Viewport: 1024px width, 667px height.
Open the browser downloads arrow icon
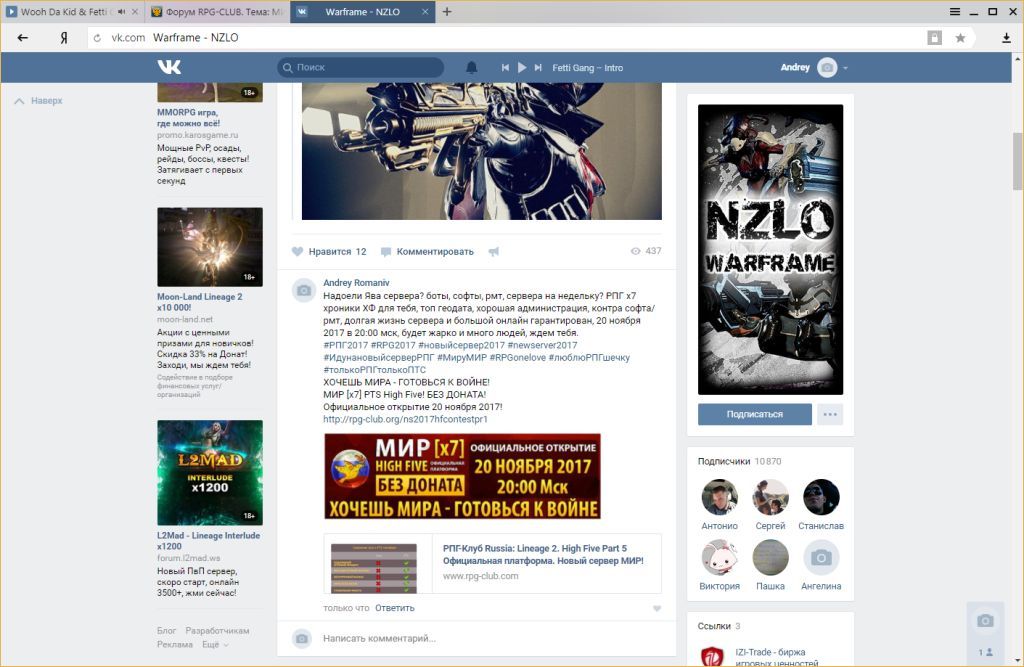(x=1006, y=38)
